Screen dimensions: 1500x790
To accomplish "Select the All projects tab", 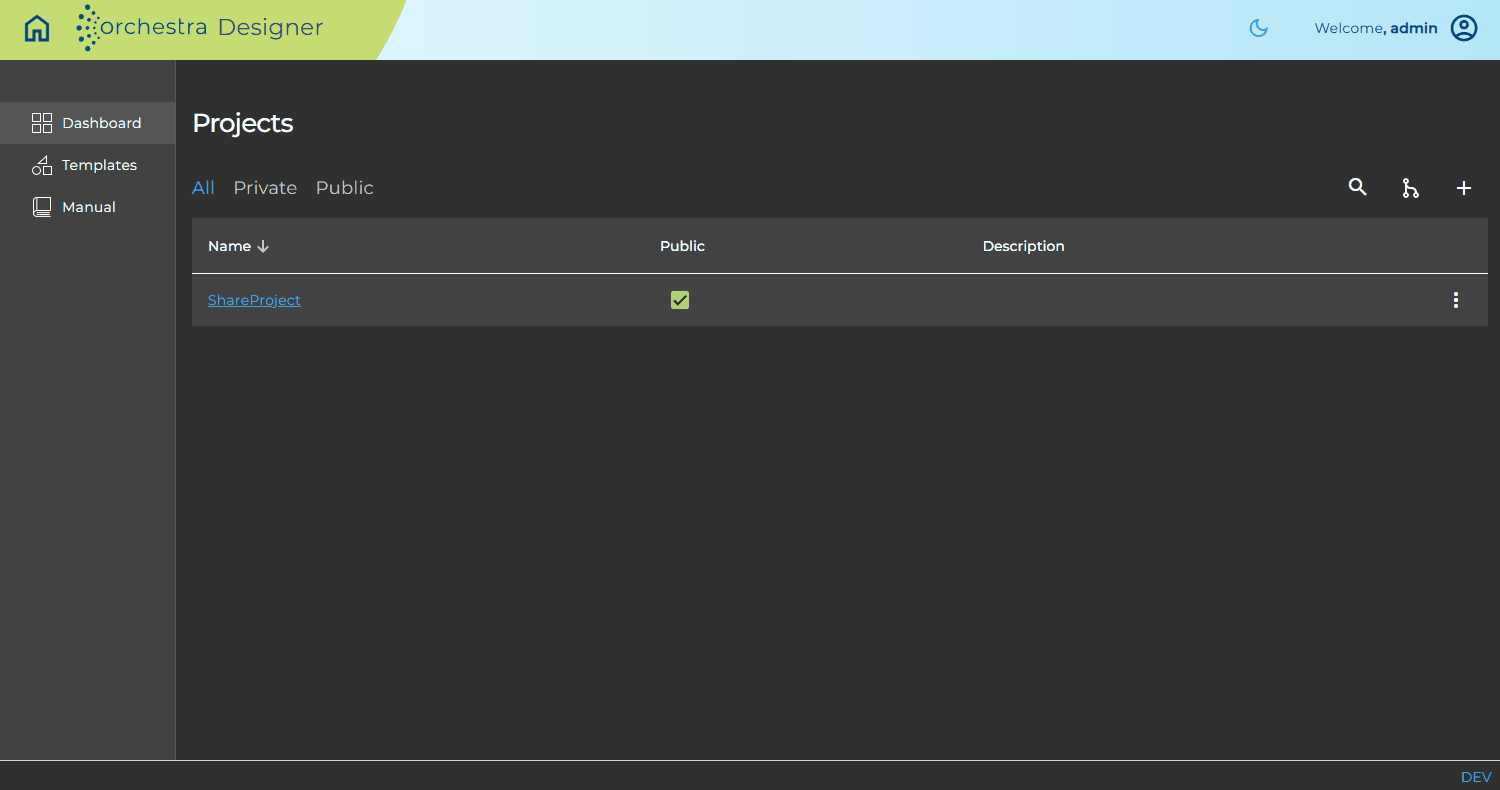I will [203, 188].
